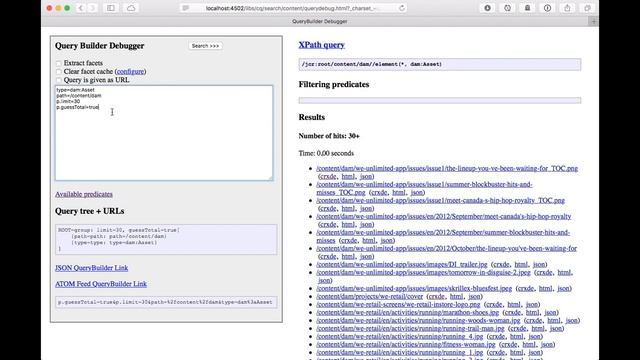The height and width of the screenshot is (360, 640).
Task: Open html link for running-trail-man.jpg
Action: [x=538, y=328]
